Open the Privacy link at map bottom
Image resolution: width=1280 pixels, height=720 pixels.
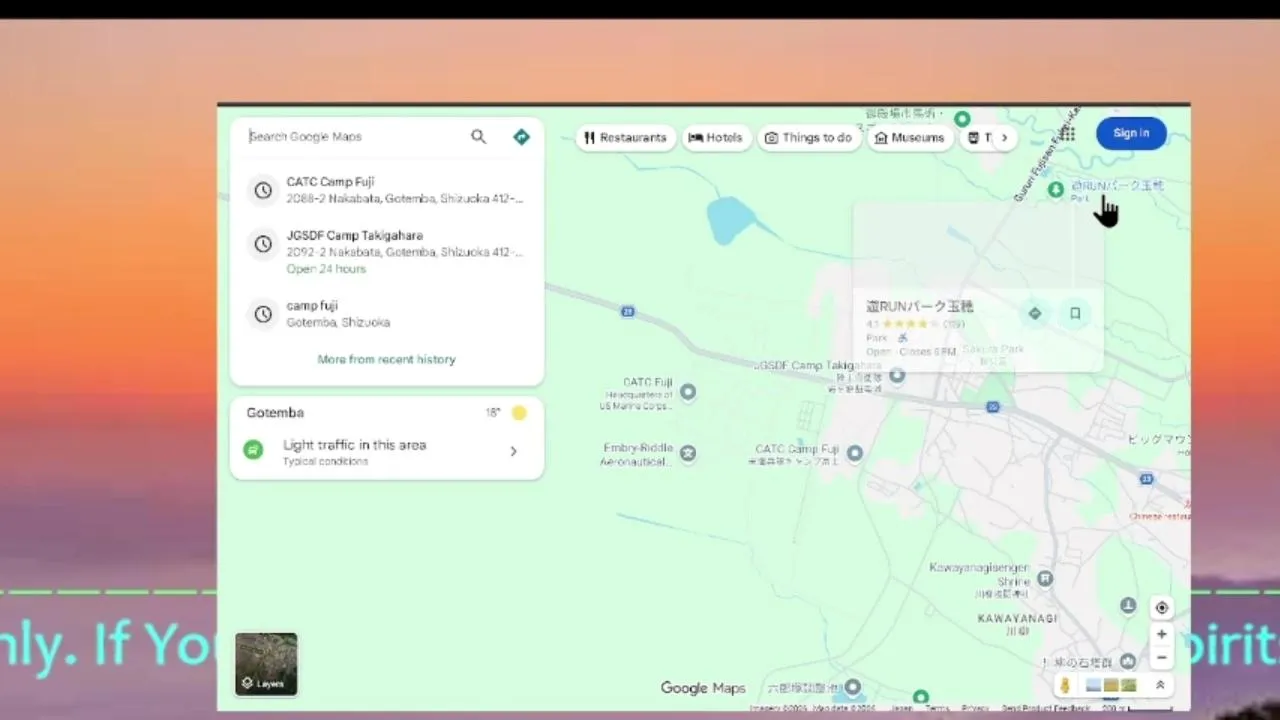tap(975, 708)
